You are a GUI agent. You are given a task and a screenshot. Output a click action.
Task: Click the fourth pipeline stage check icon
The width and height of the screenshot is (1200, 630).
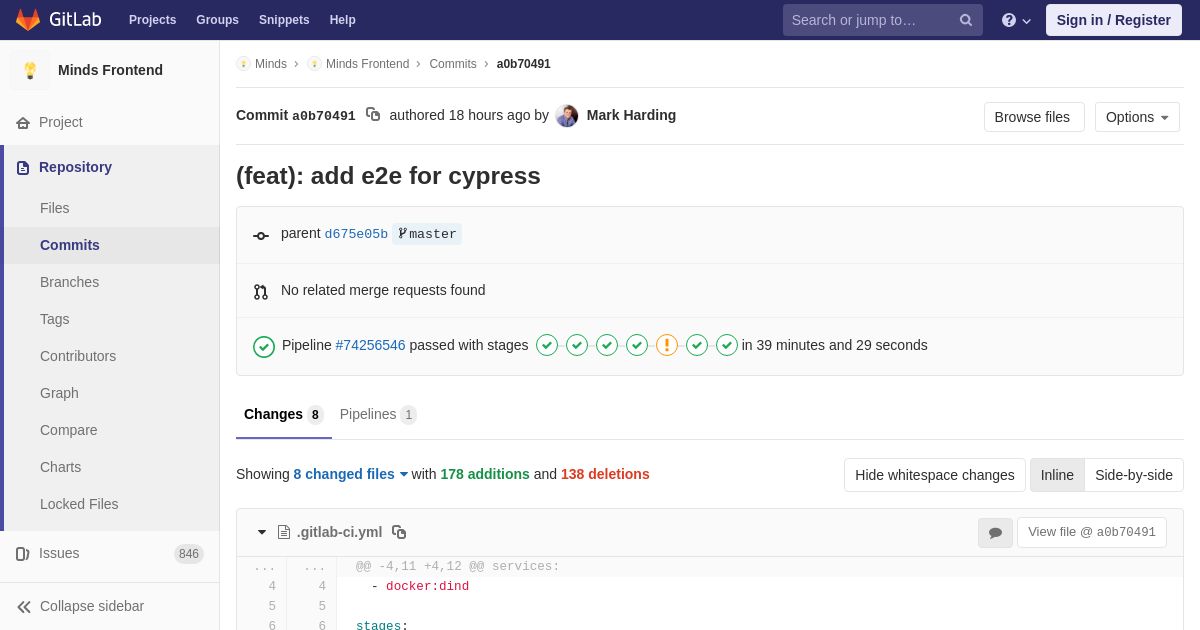coord(637,345)
